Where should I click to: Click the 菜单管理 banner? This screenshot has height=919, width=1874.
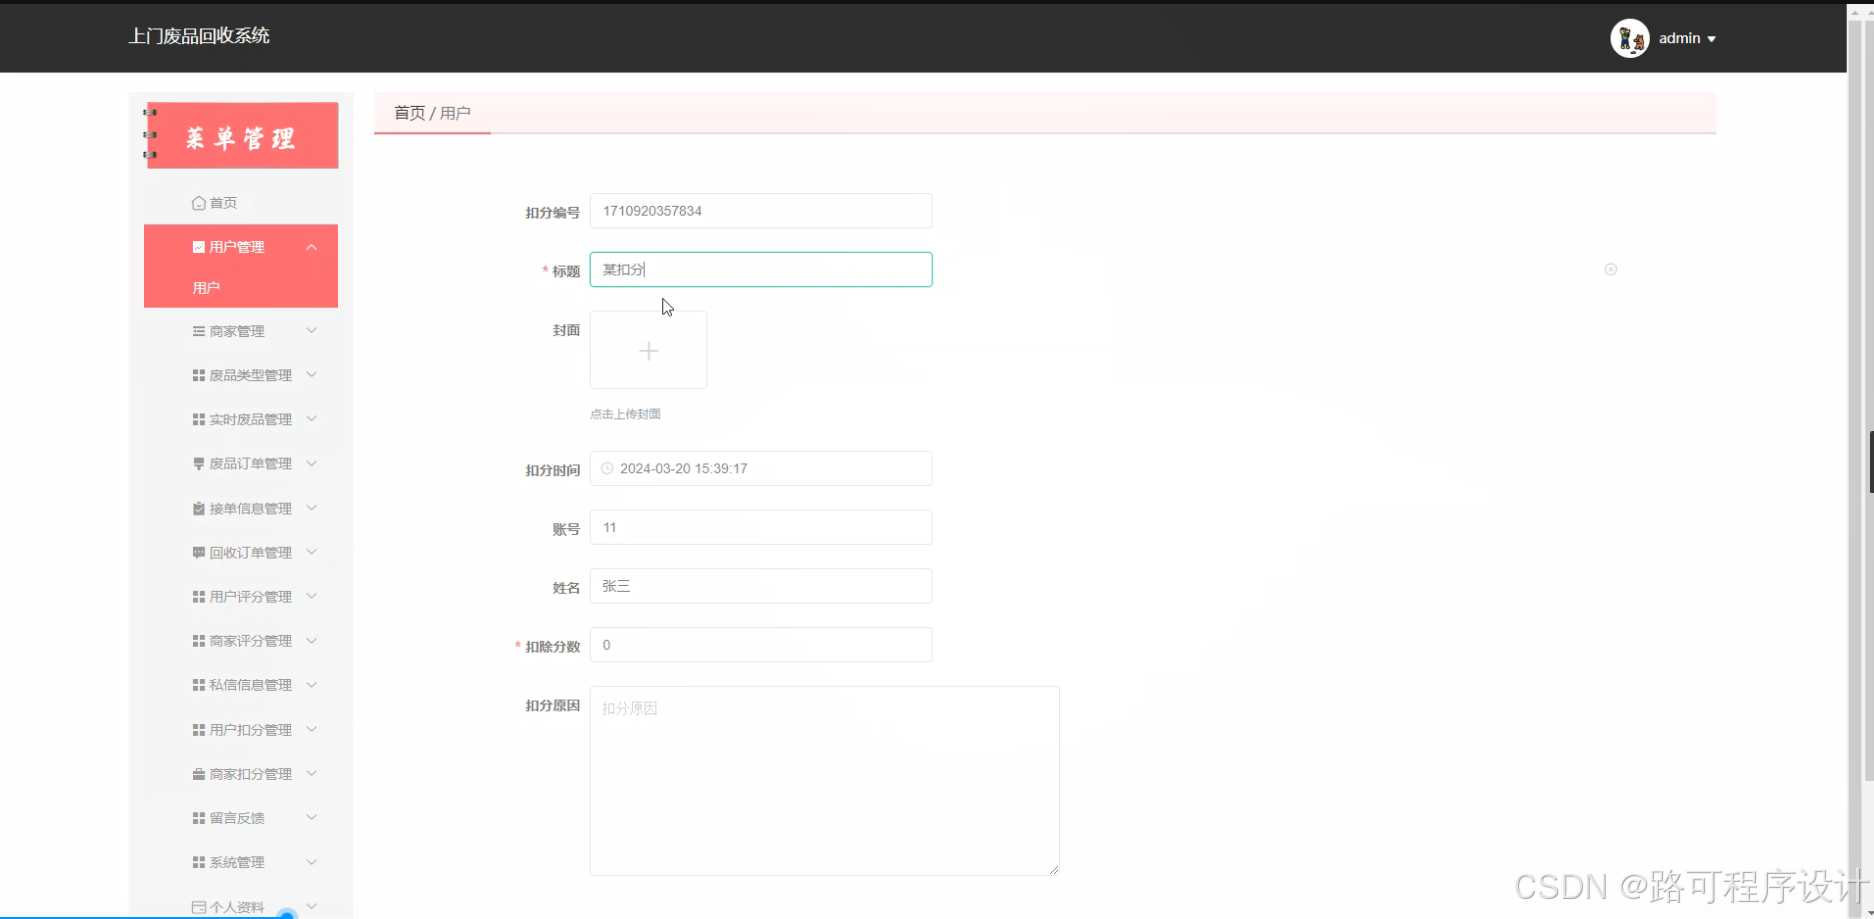[x=241, y=135]
